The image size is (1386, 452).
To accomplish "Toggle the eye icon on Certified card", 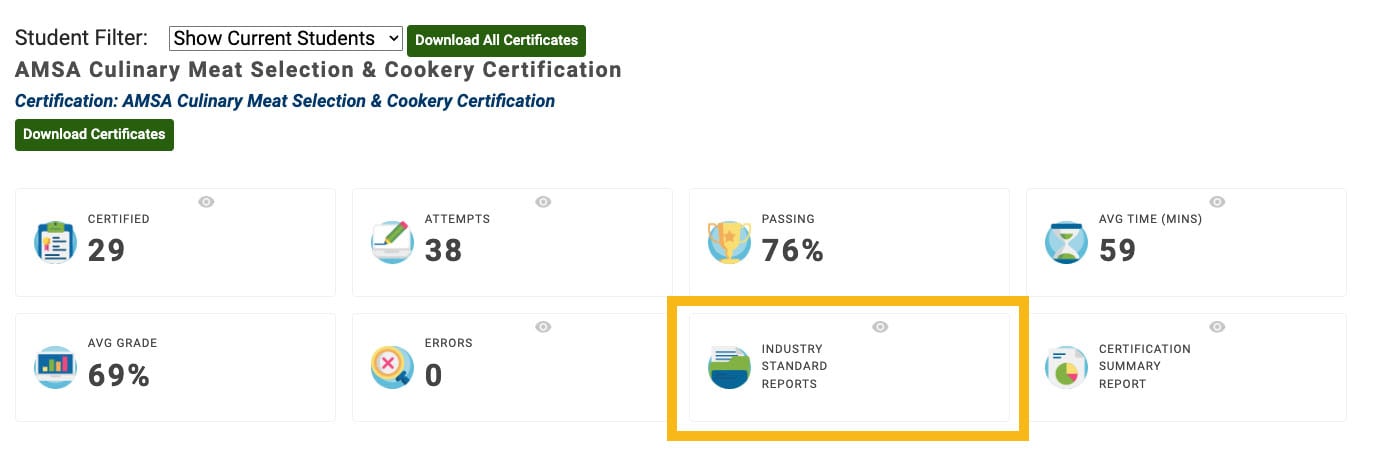I will click(x=206, y=202).
